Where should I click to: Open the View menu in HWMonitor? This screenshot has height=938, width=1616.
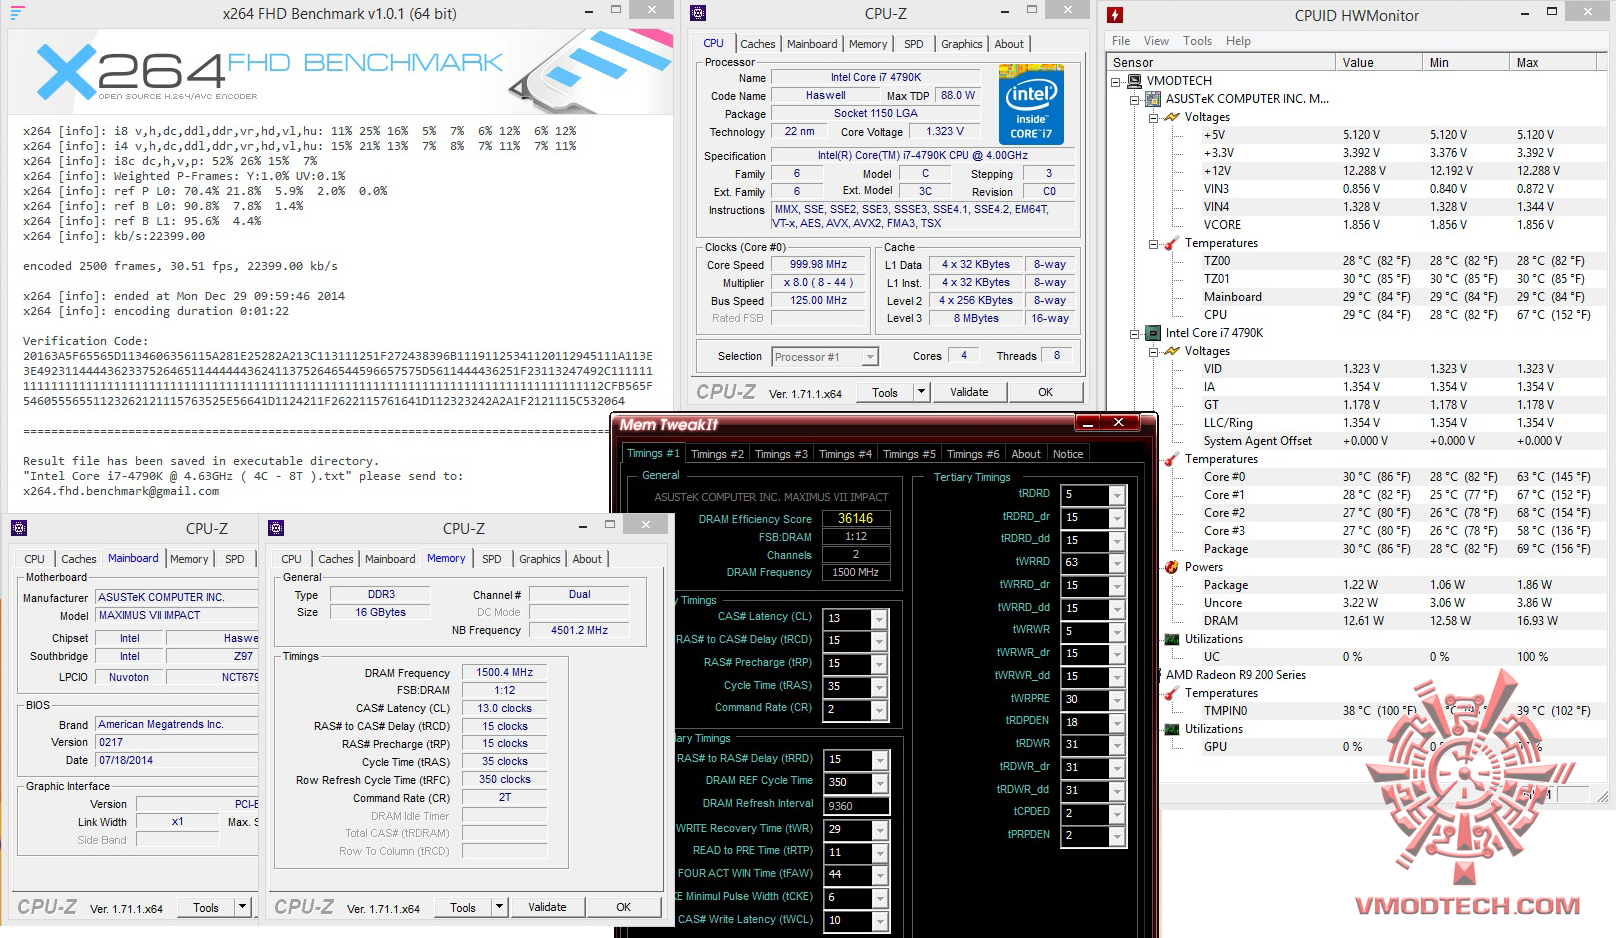click(1156, 41)
